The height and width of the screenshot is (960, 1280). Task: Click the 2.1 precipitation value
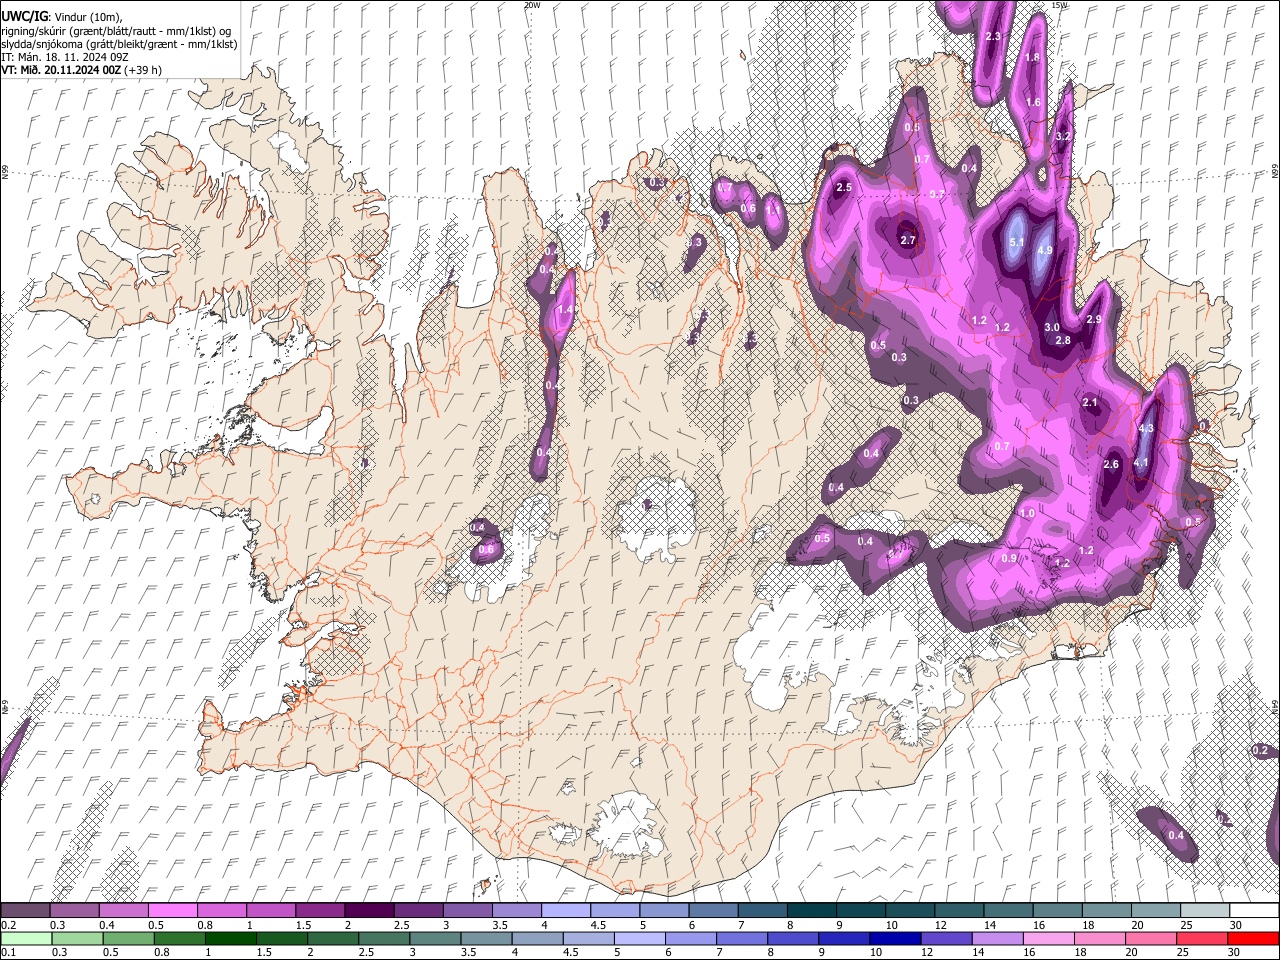(1091, 403)
